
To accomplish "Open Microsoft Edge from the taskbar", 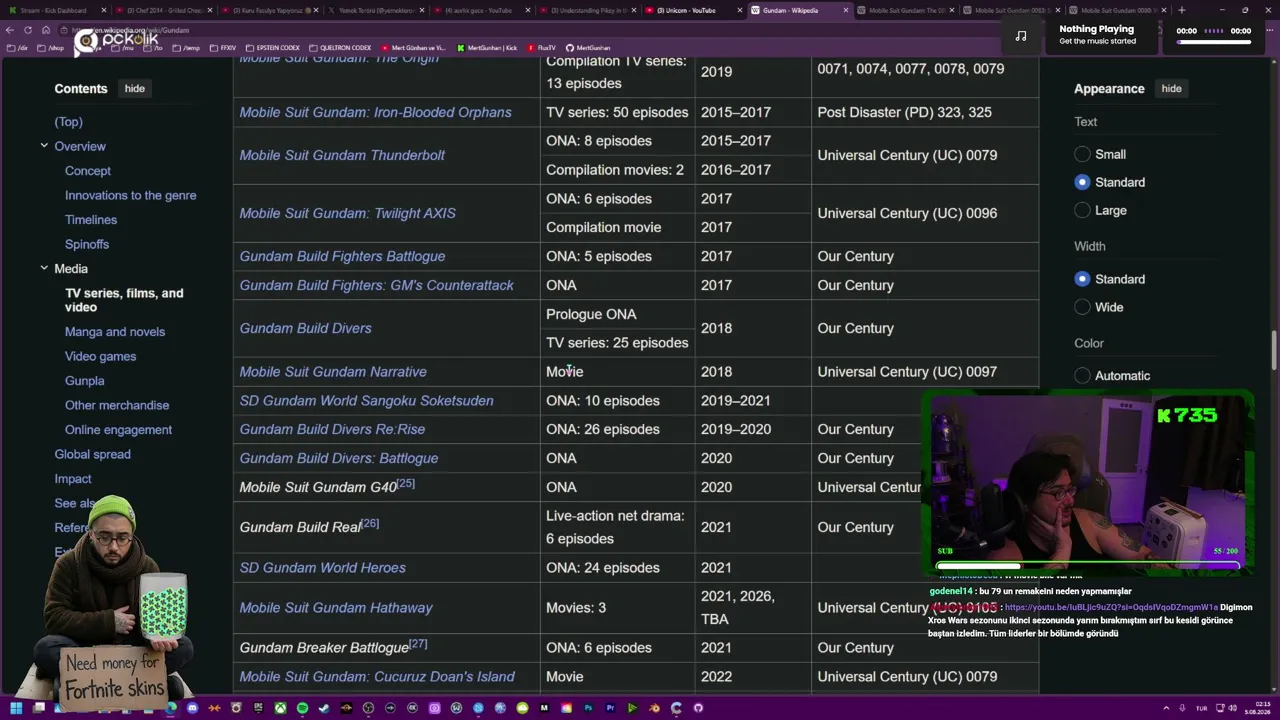I will (x=171, y=708).
